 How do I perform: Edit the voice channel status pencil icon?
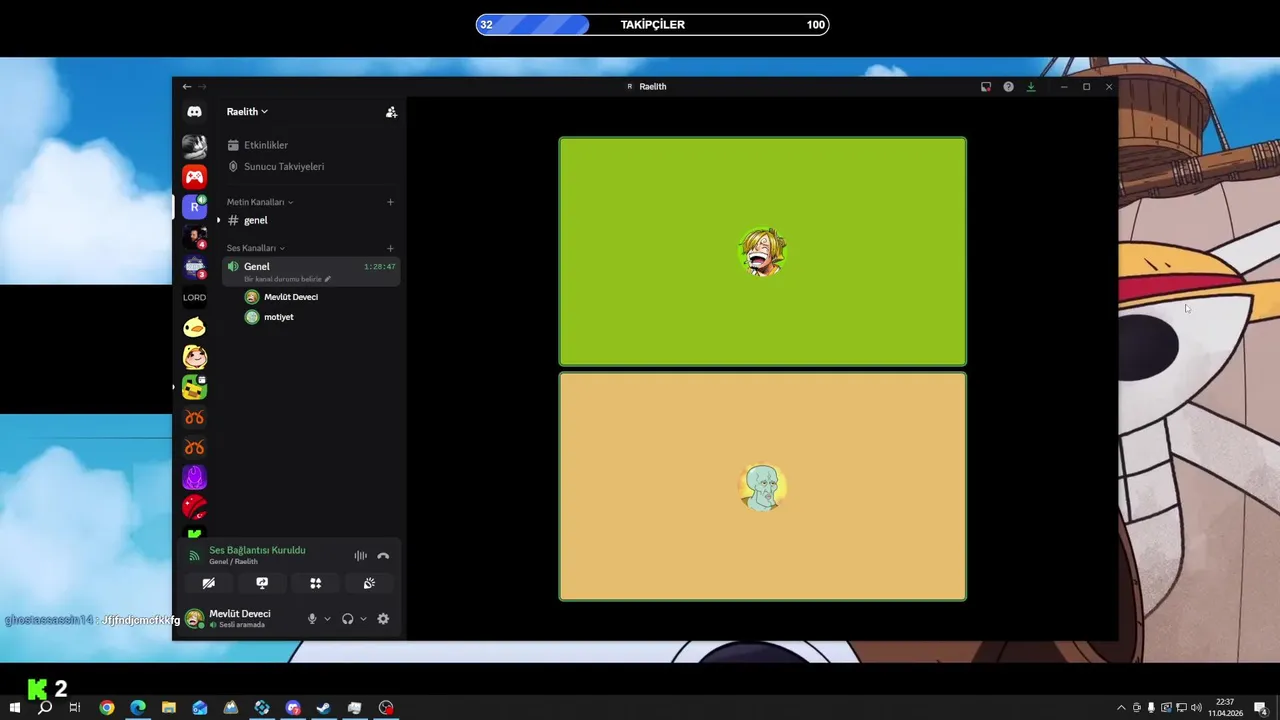pyautogui.click(x=328, y=279)
